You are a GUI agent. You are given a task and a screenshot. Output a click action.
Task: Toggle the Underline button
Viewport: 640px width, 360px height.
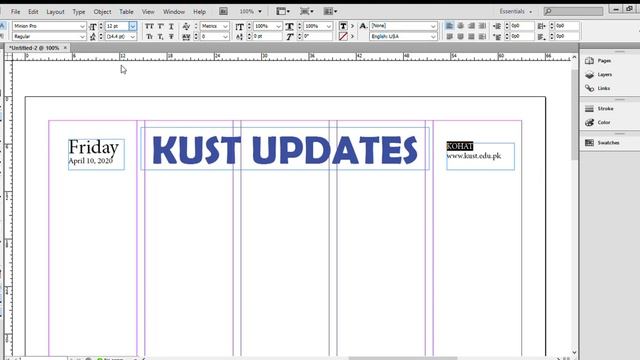click(171, 26)
